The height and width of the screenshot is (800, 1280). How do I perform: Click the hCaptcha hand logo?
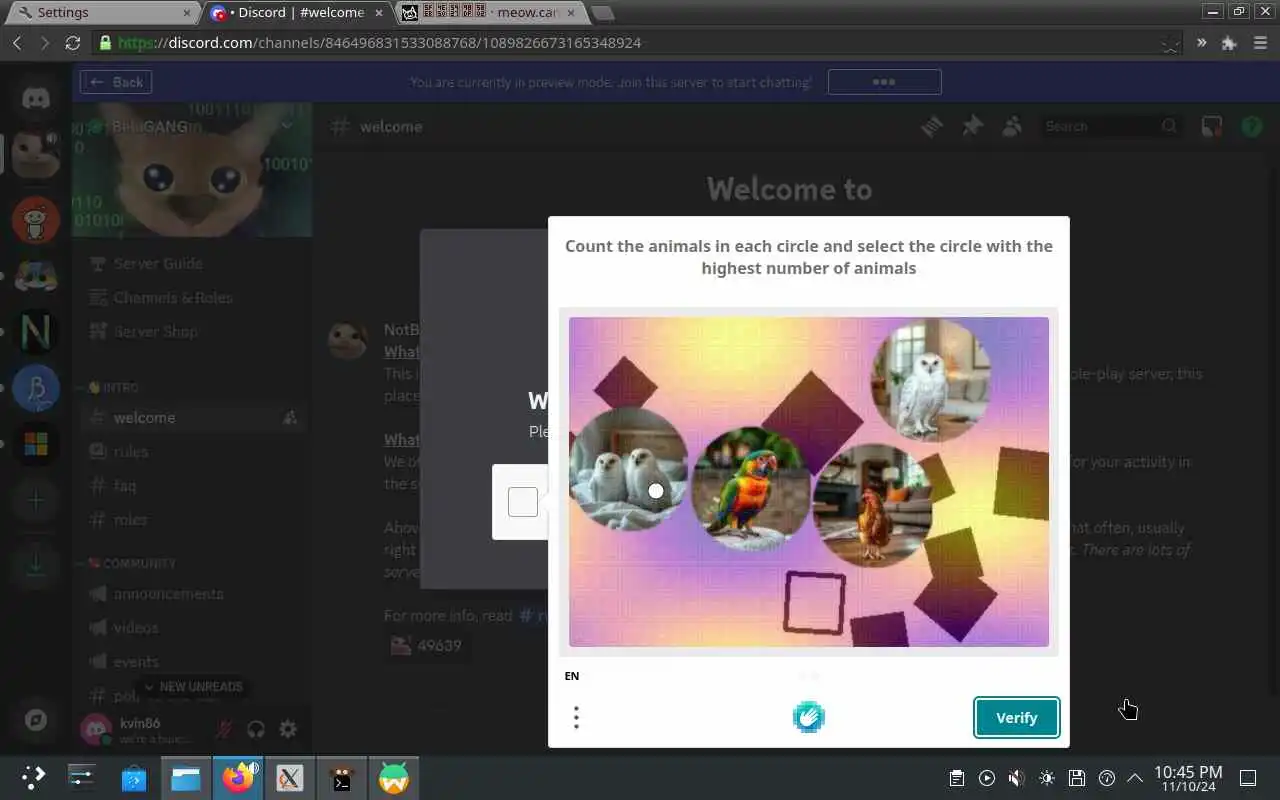tap(809, 717)
